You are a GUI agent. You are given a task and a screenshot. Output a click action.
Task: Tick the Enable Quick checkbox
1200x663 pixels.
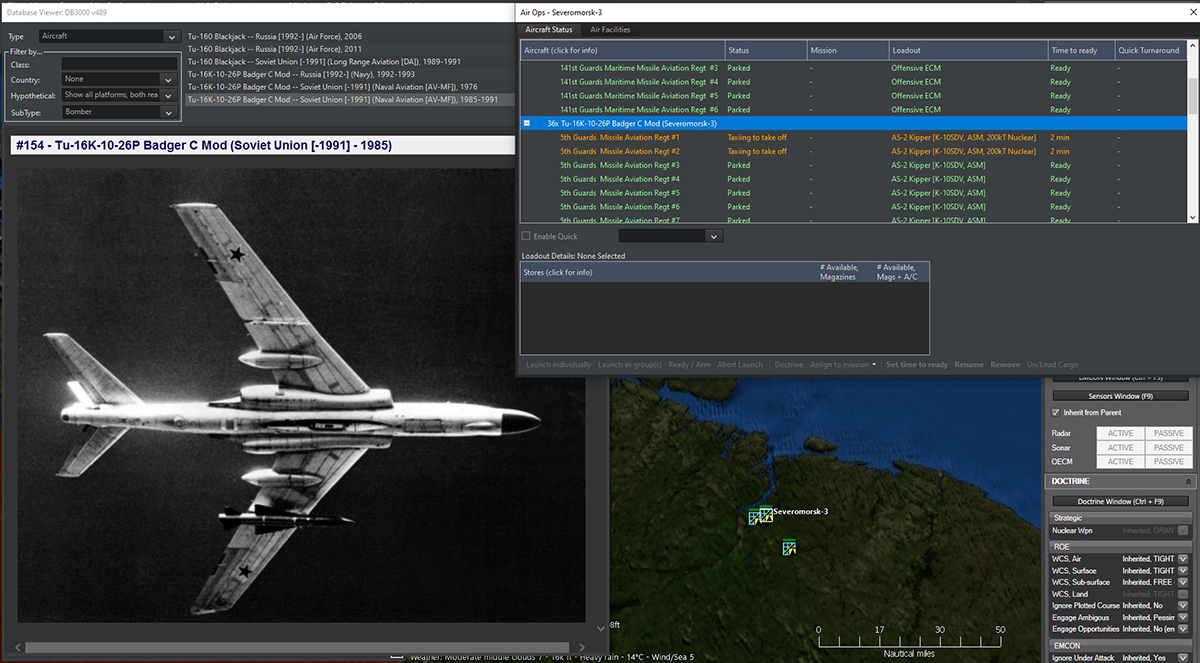(527, 236)
